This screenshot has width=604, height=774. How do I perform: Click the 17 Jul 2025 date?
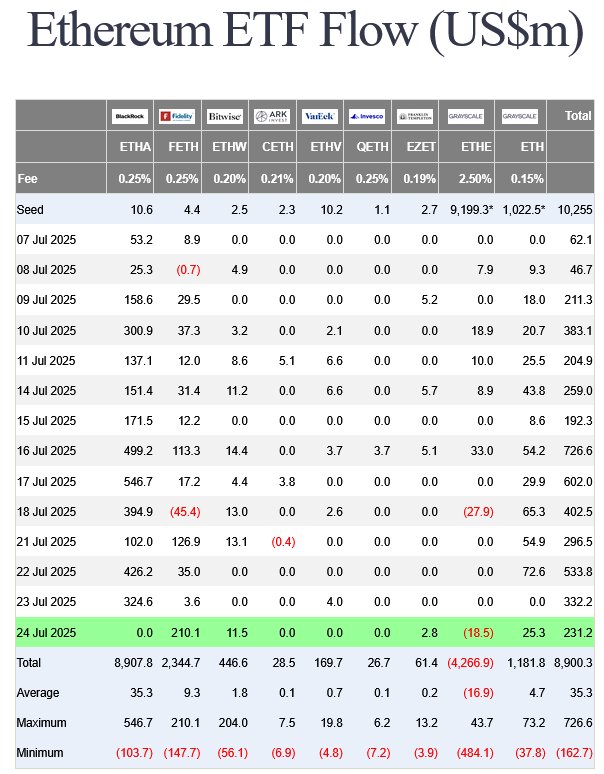[x=46, y=482]
